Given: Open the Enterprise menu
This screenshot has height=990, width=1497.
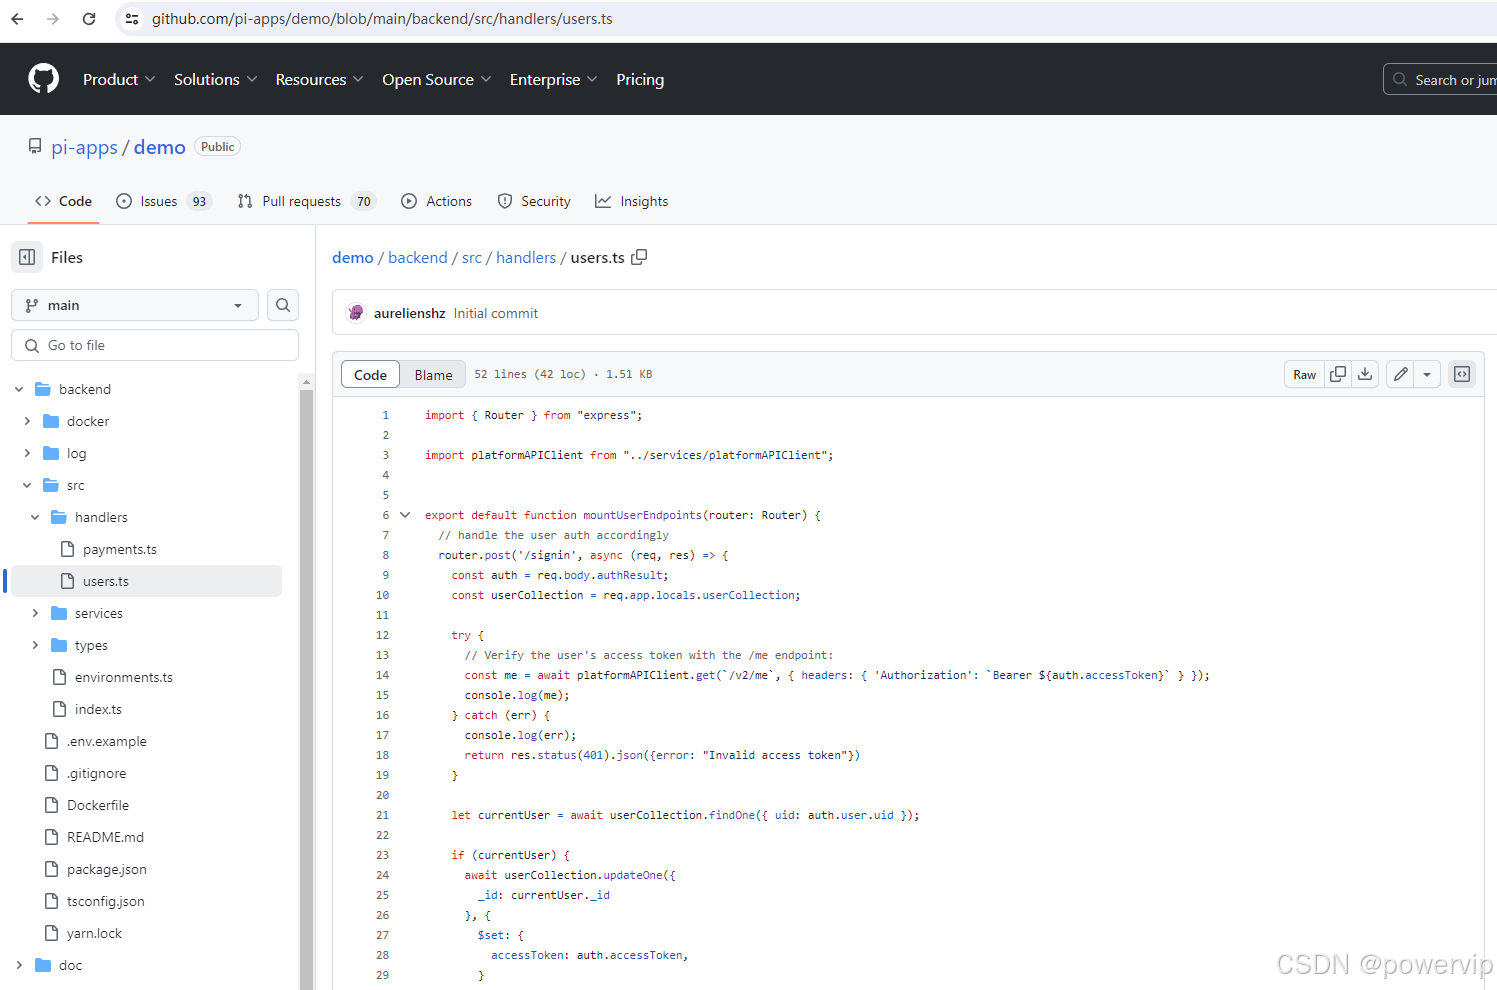Looking at the screenshot, I should click(553, 79).
